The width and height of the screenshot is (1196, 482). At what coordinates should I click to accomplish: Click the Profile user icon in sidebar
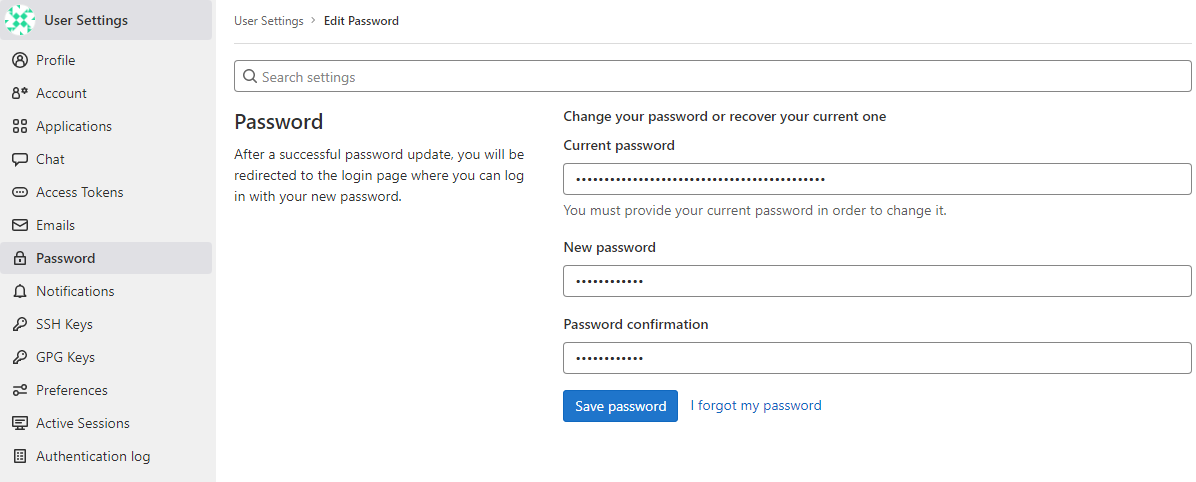[x=21, y=60]
